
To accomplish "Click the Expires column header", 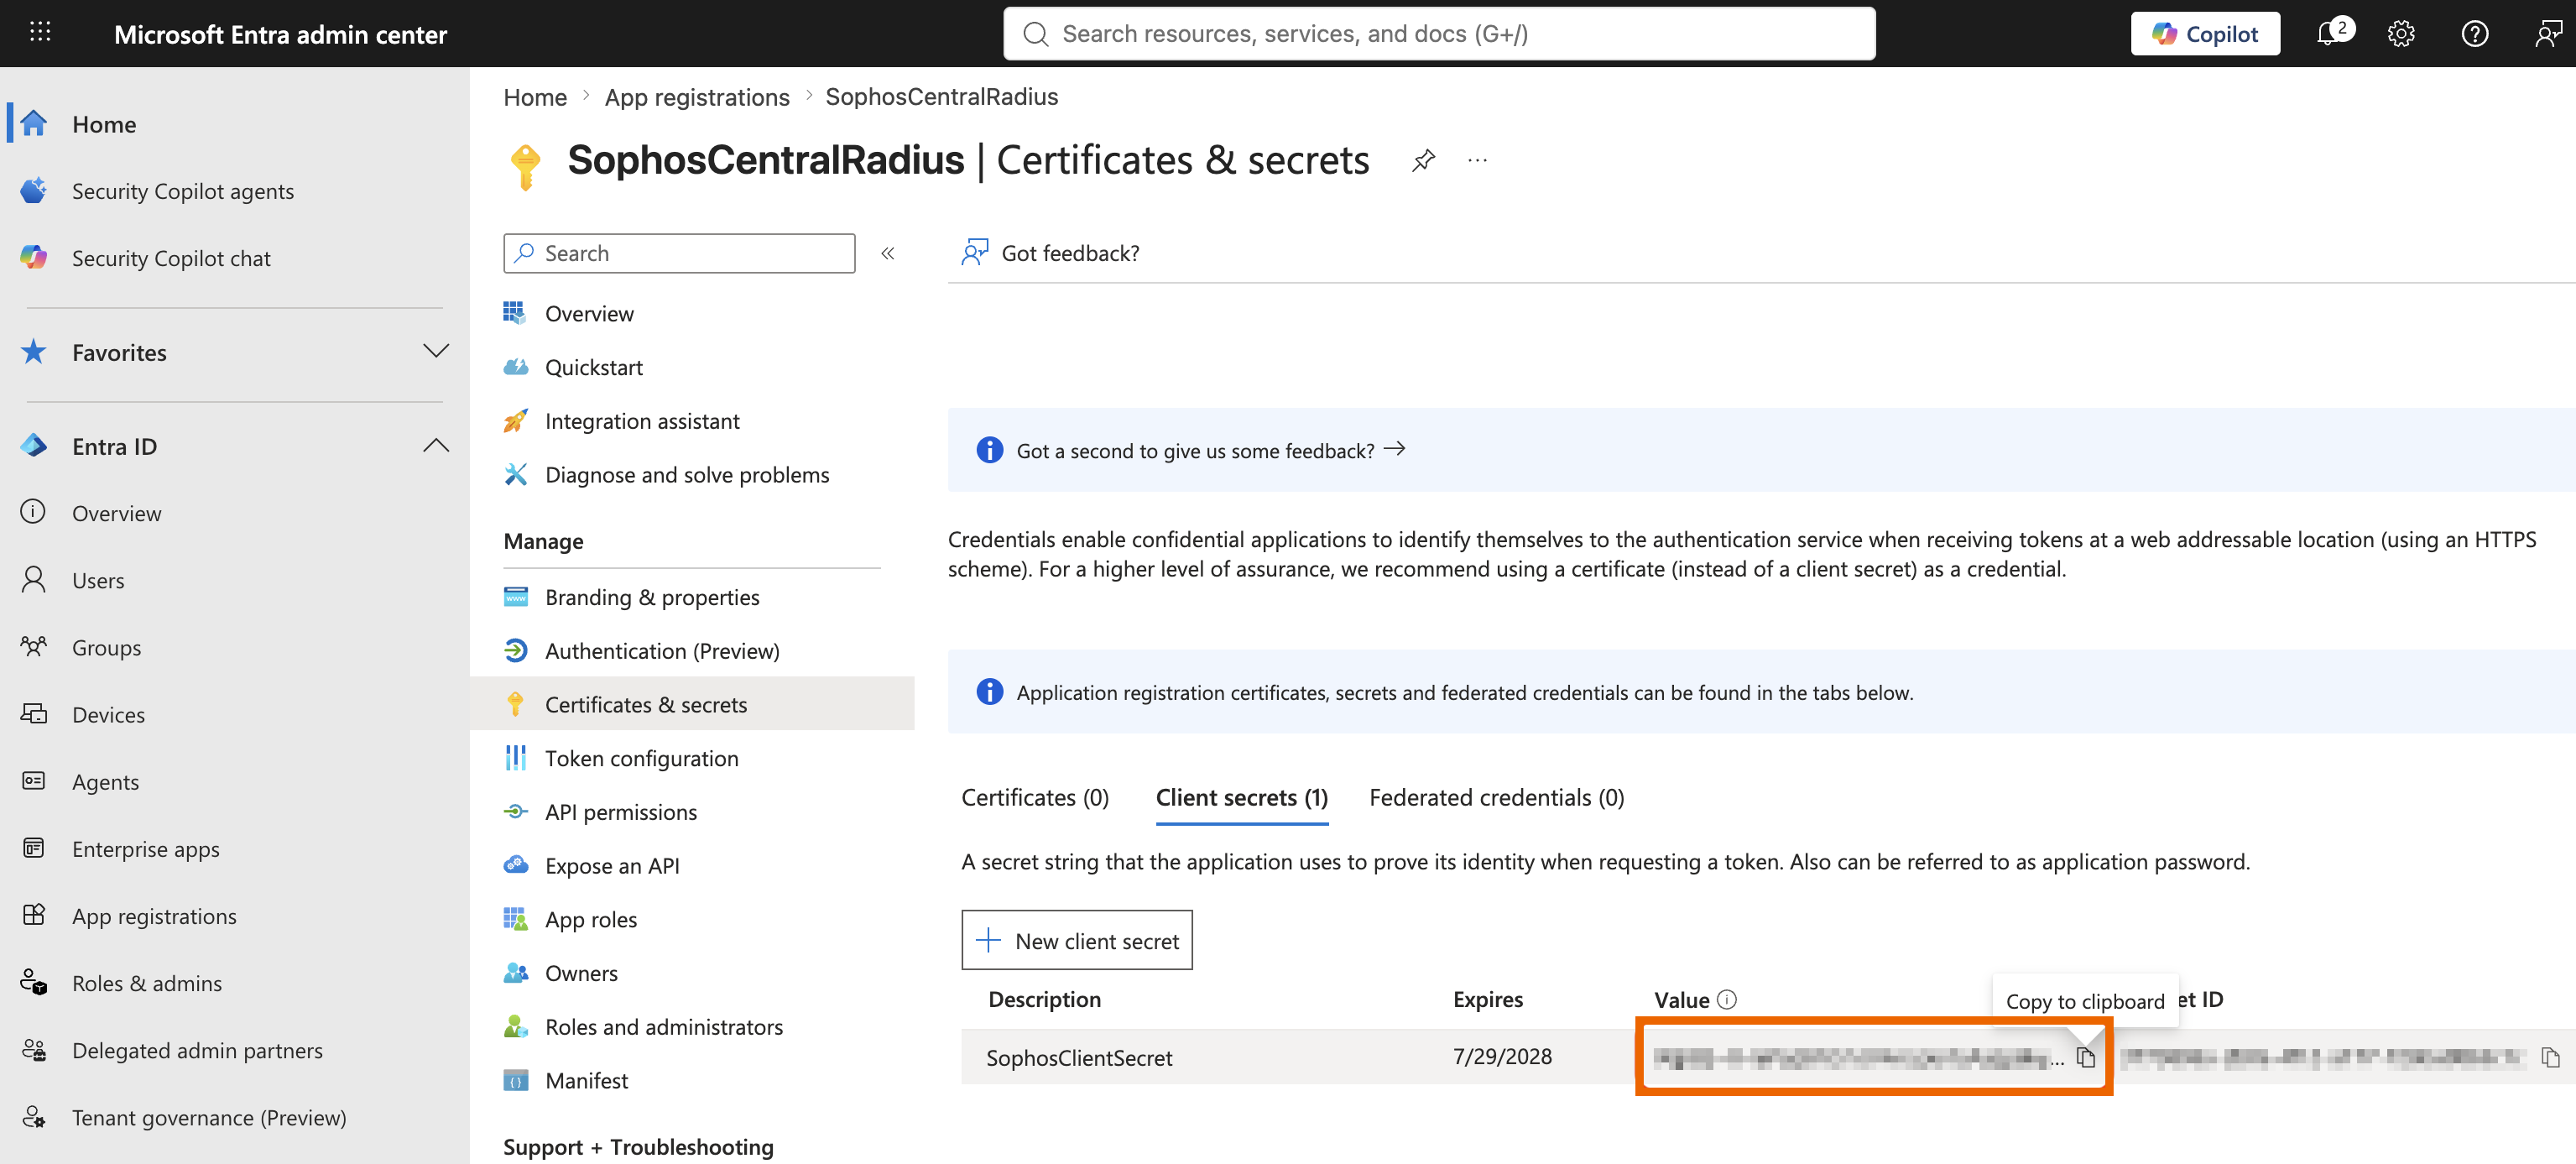I will click(1487, 999).
